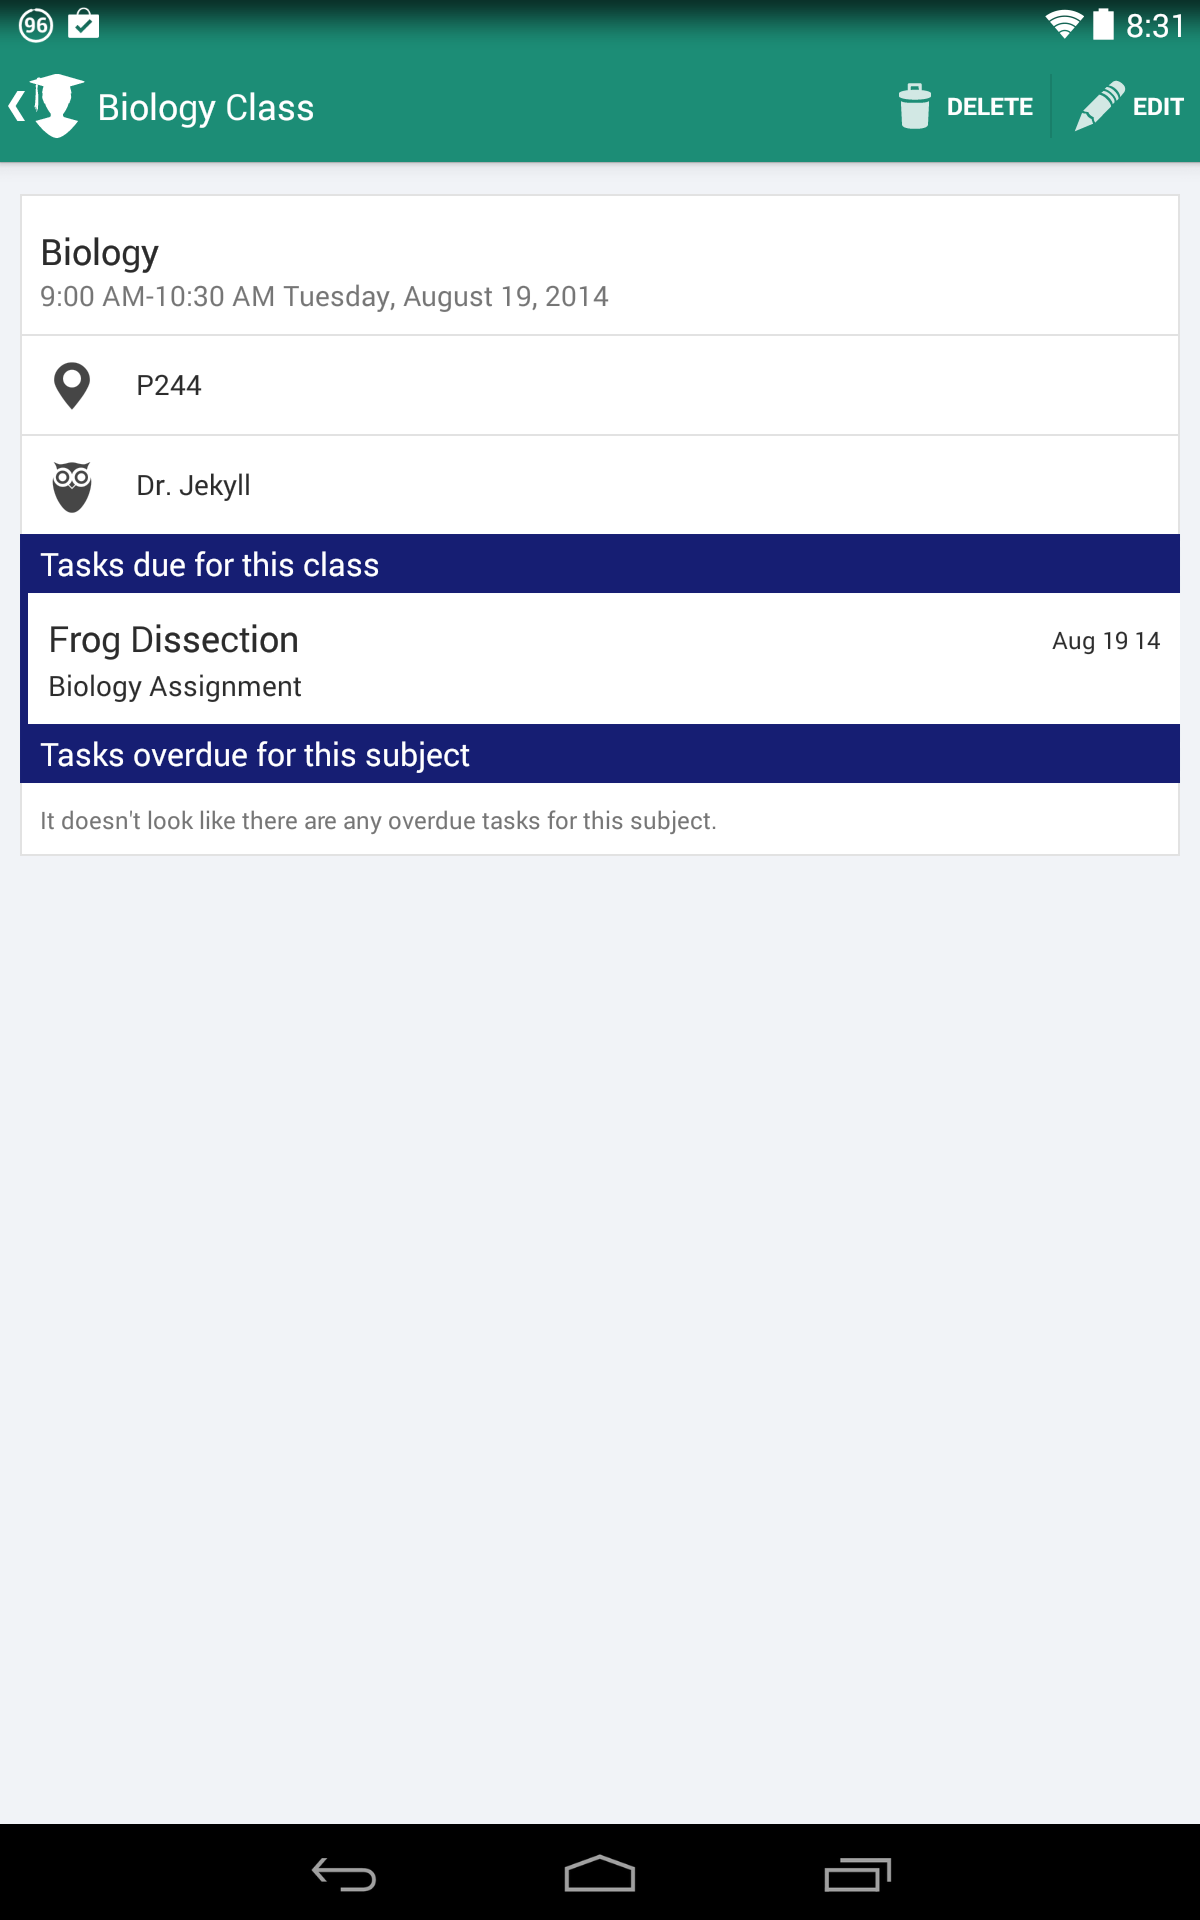Image resolution: width=1200 pixels, height=1920 pixels.
Task: Tap the pencil edit icon
Action: pyautogui.click(x=1099, y=106)
